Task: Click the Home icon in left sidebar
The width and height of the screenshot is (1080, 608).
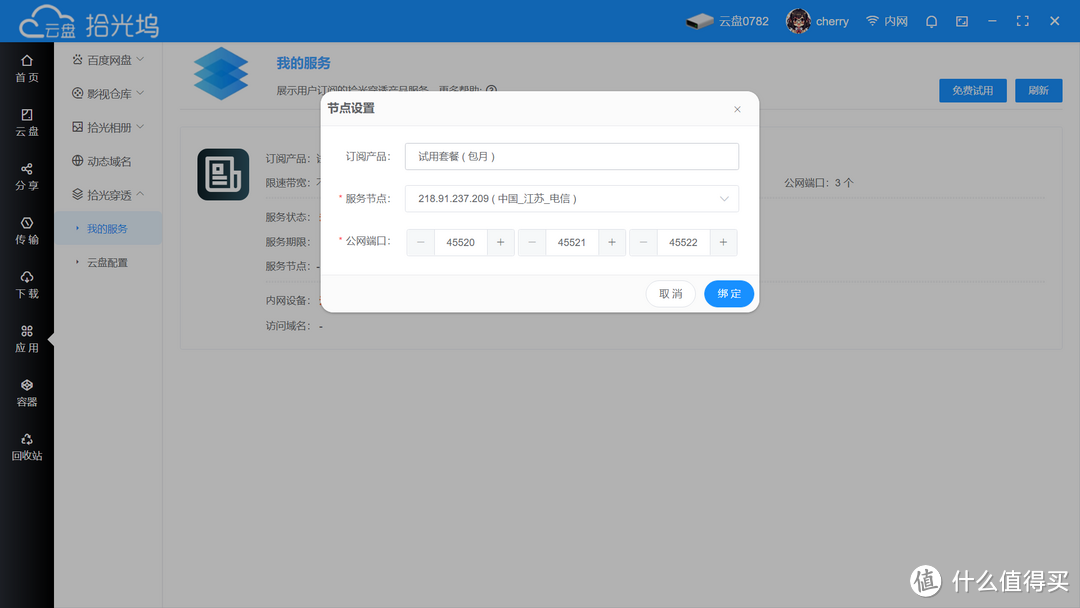Action: click(x=27, y=67)
